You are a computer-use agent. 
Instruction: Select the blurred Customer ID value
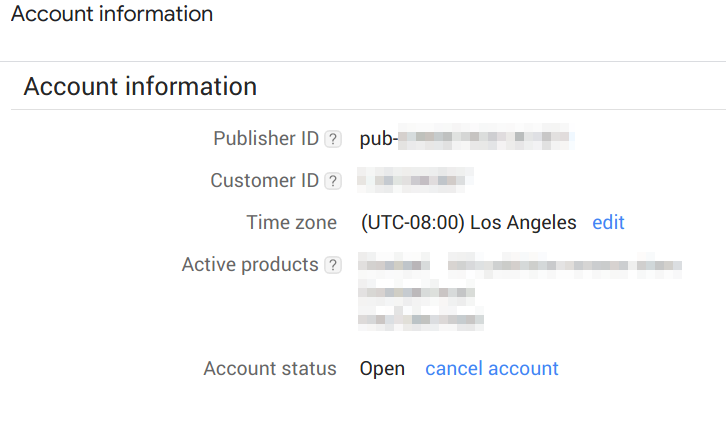coord(415,180)
